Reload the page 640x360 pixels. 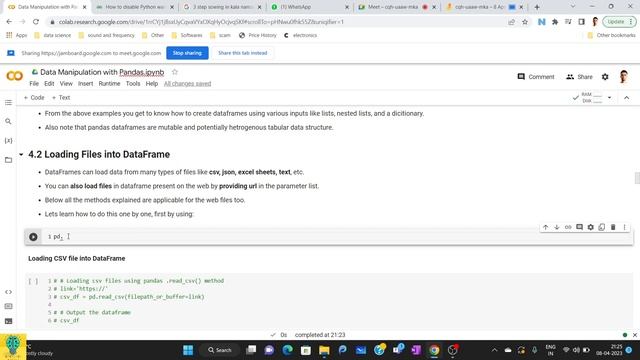pyautogui.click(x=36, y=22)
